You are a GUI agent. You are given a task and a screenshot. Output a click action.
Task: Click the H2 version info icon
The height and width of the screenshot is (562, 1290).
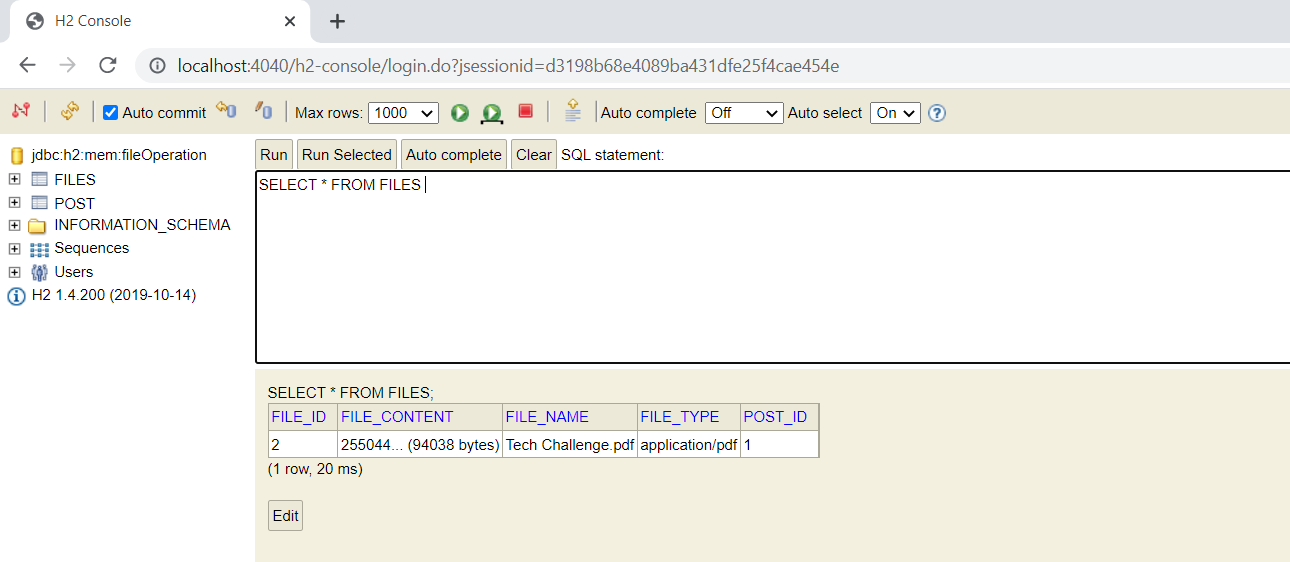click(16, 296)
